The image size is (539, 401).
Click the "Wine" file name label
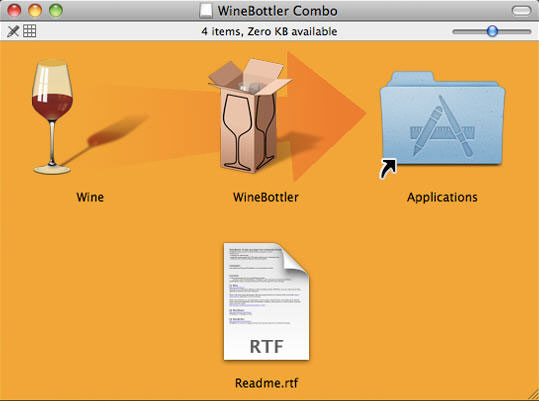tap(90, 197)
